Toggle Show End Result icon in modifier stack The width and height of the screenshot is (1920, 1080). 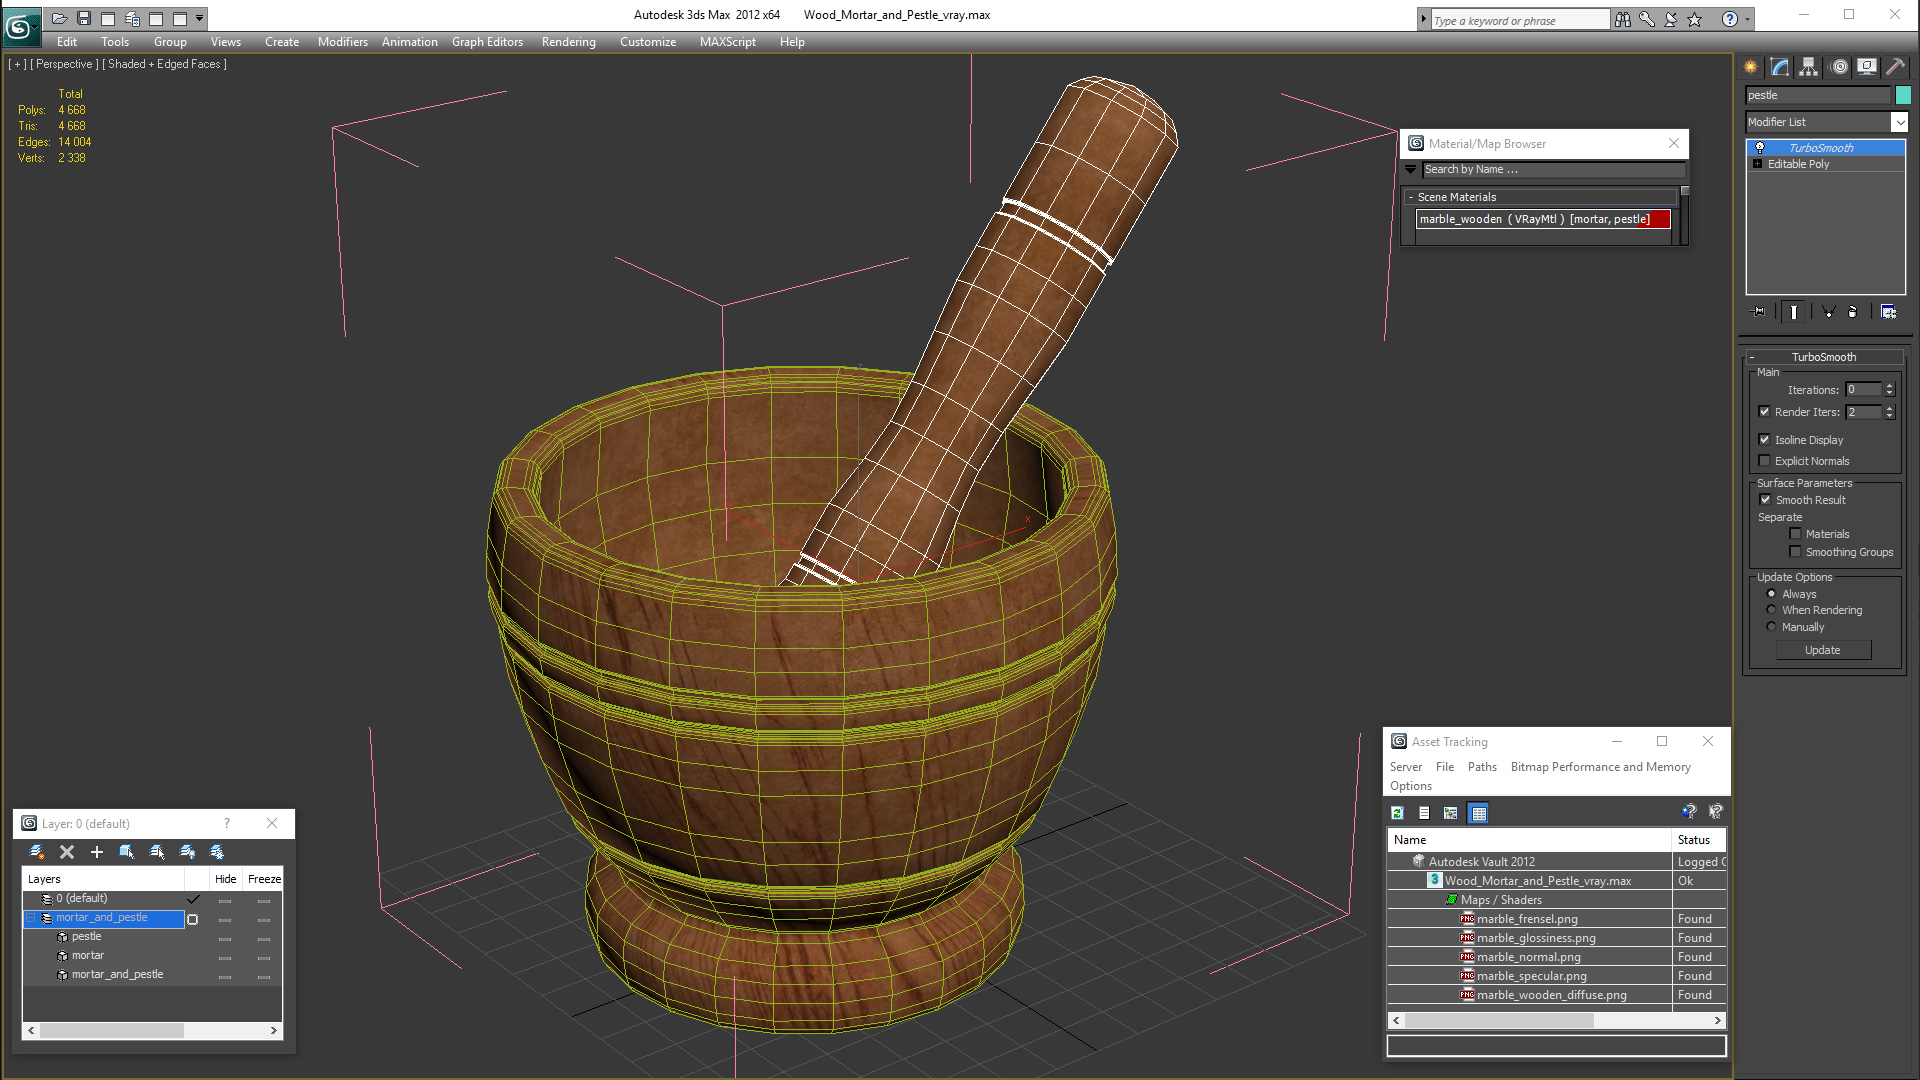(x=1794, y=312)
